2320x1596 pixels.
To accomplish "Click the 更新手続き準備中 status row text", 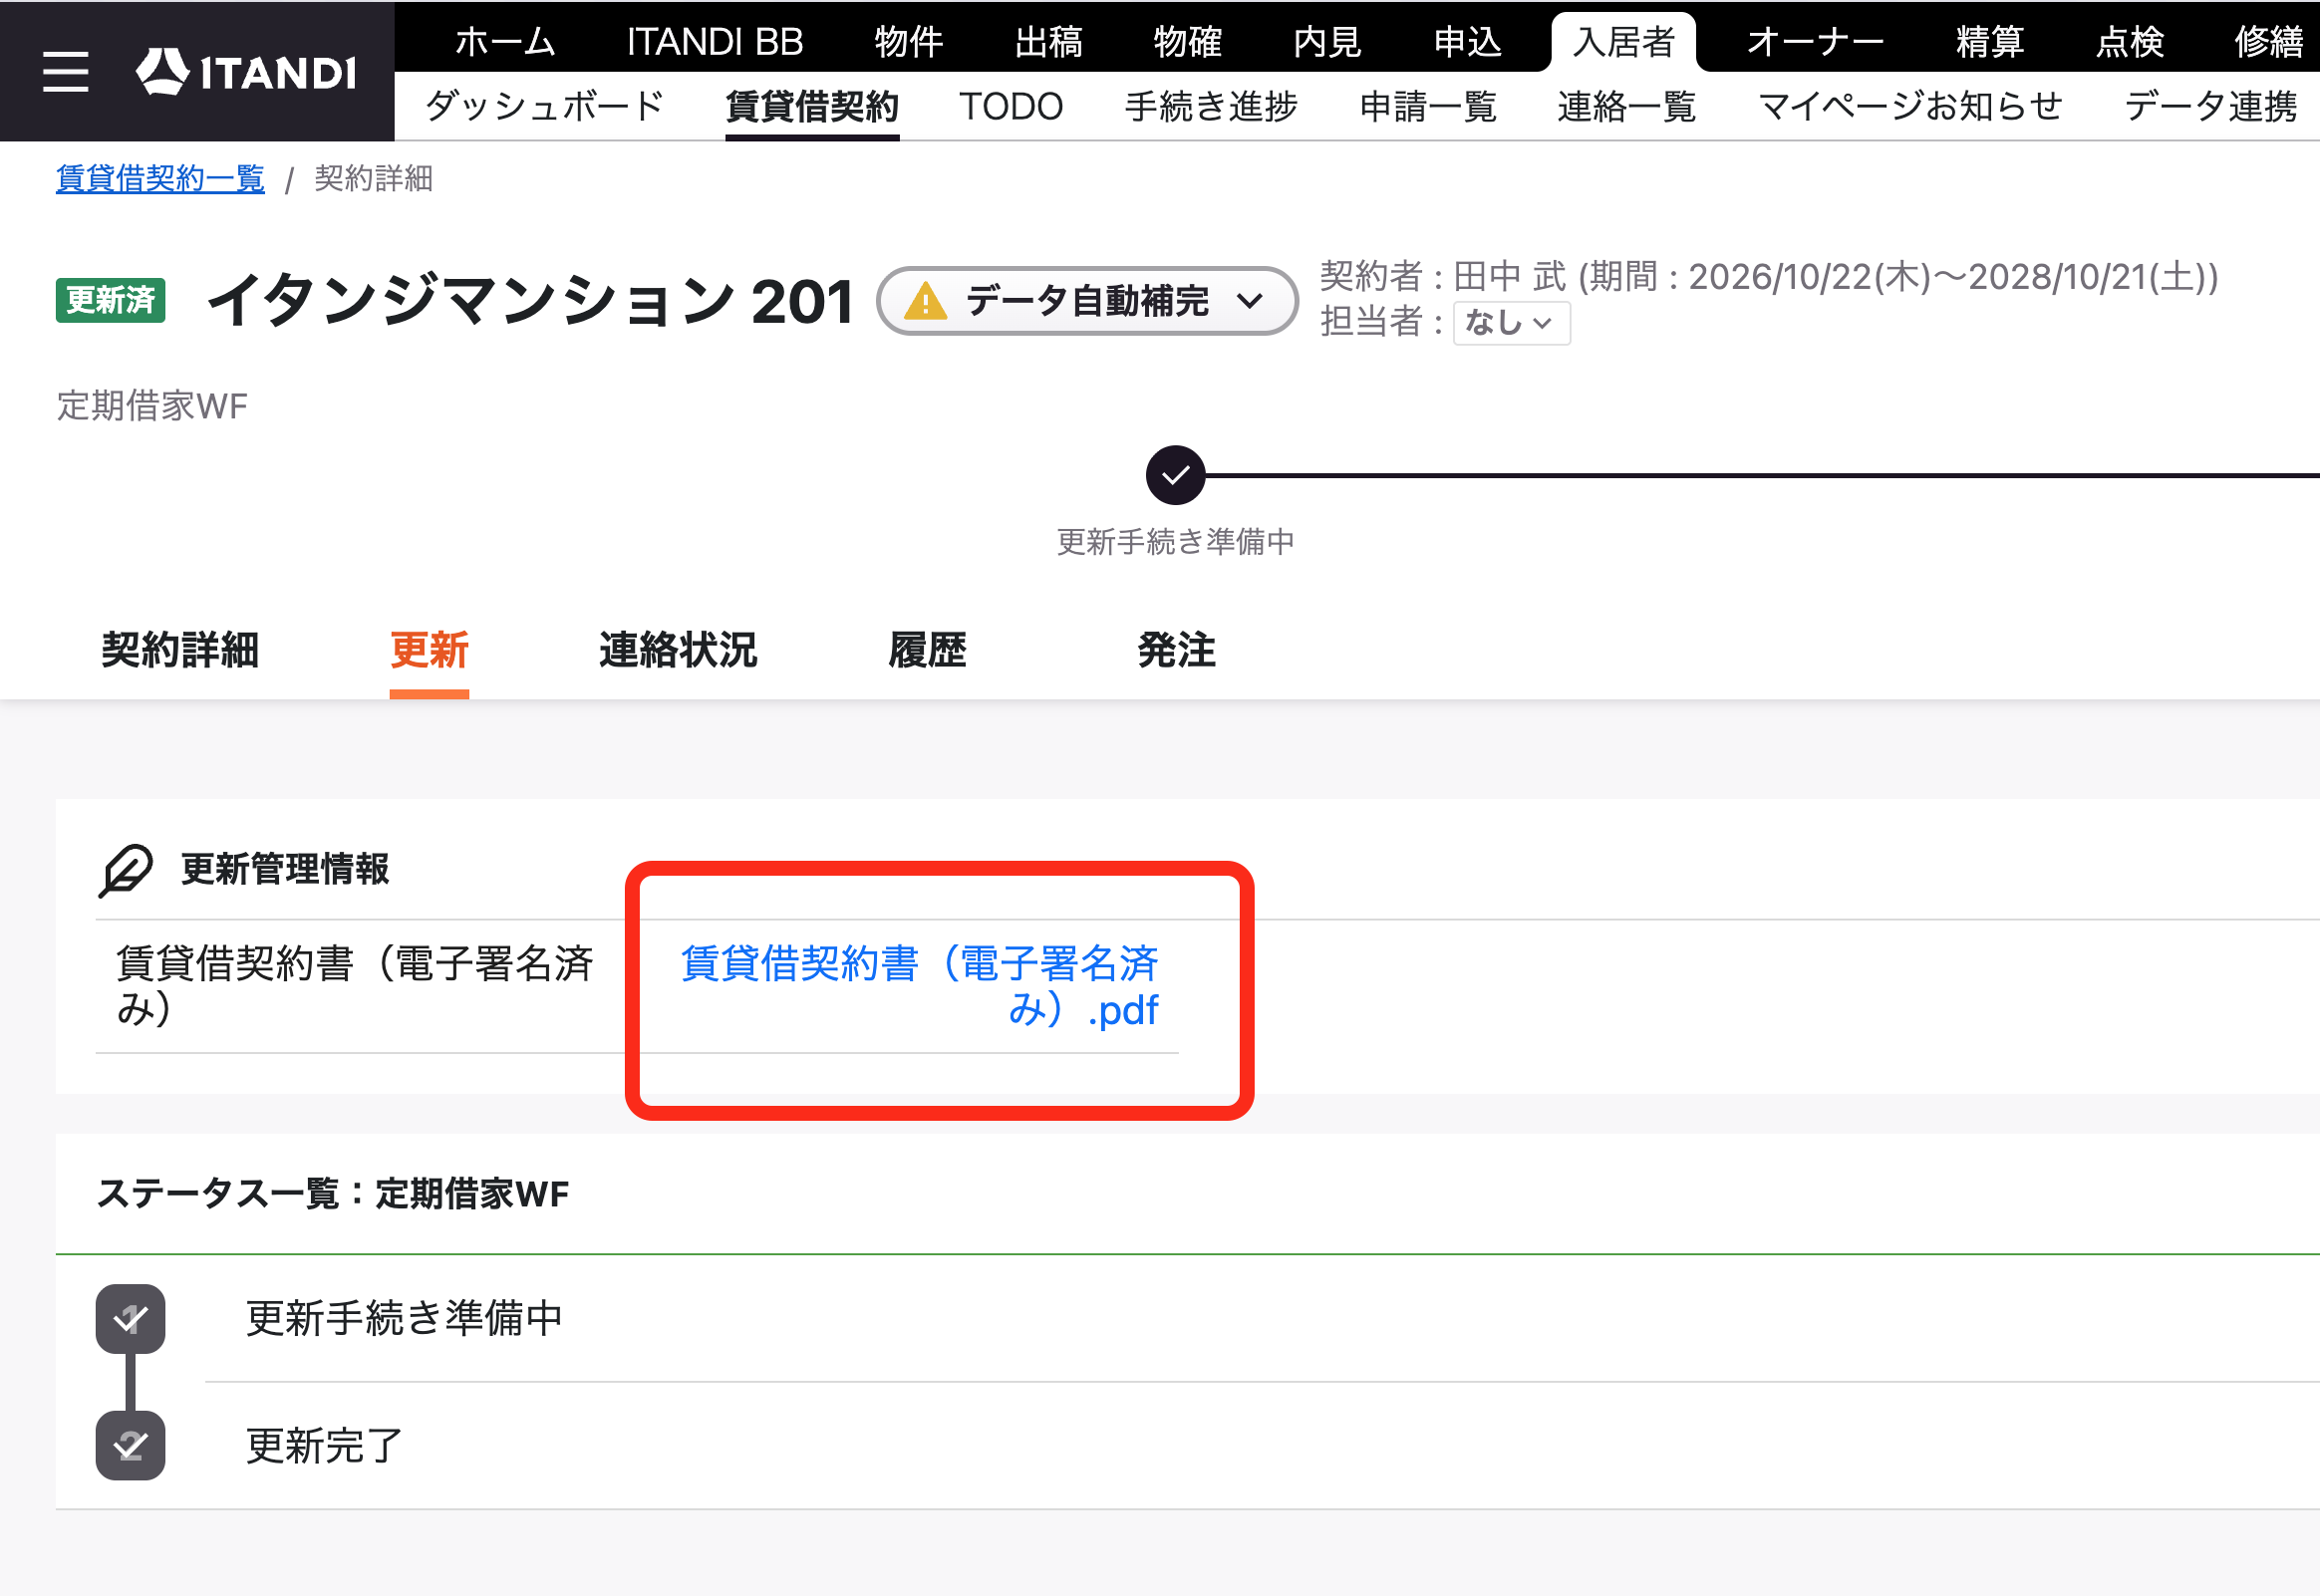I will [404, 1318].
